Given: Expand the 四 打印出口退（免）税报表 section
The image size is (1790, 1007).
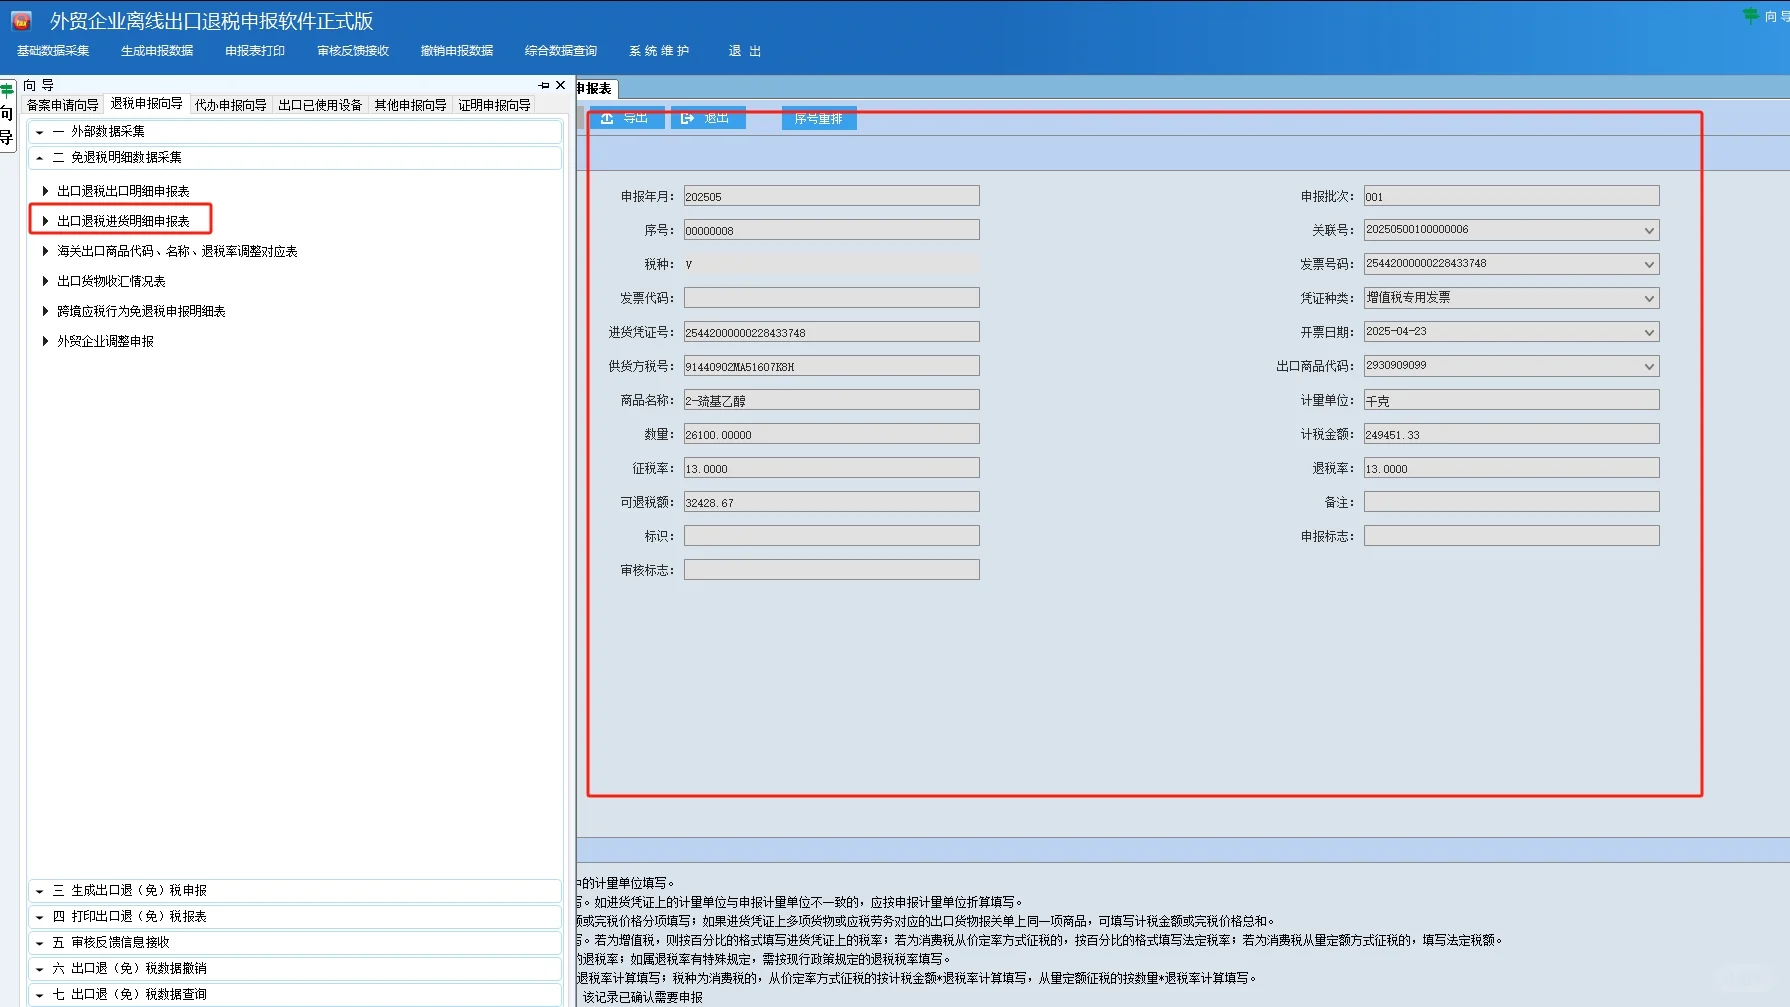Looking at the screenshot, I should coord(295,917).
